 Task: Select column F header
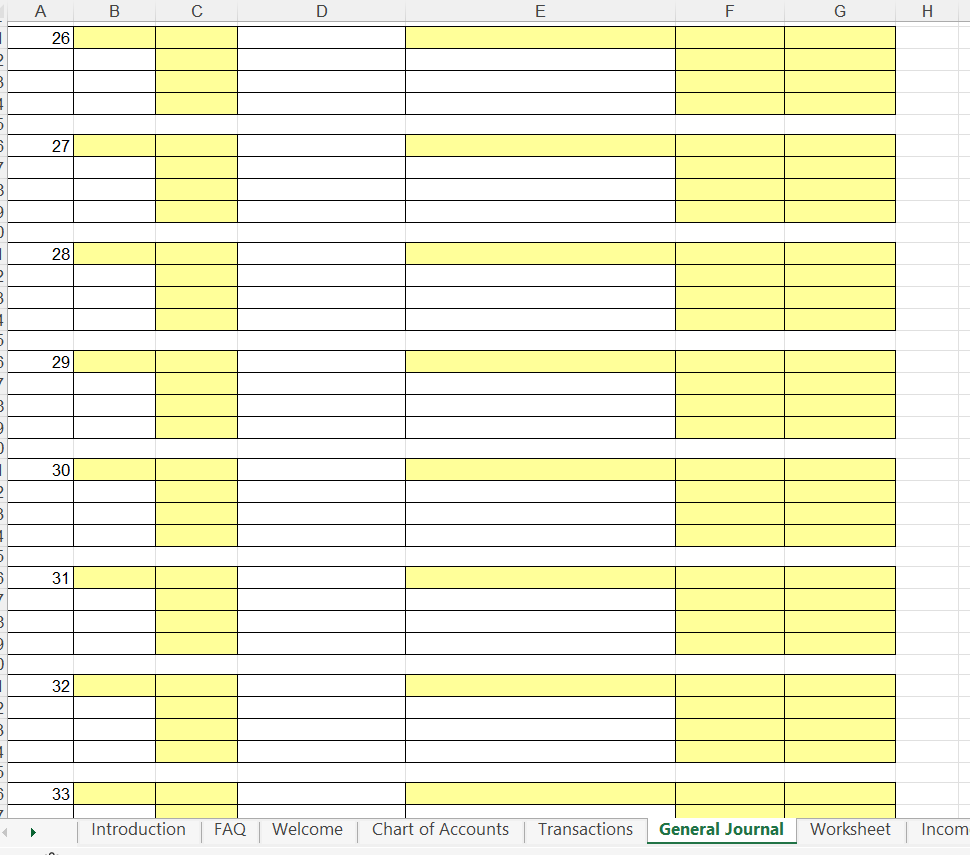tap(730, 11)
